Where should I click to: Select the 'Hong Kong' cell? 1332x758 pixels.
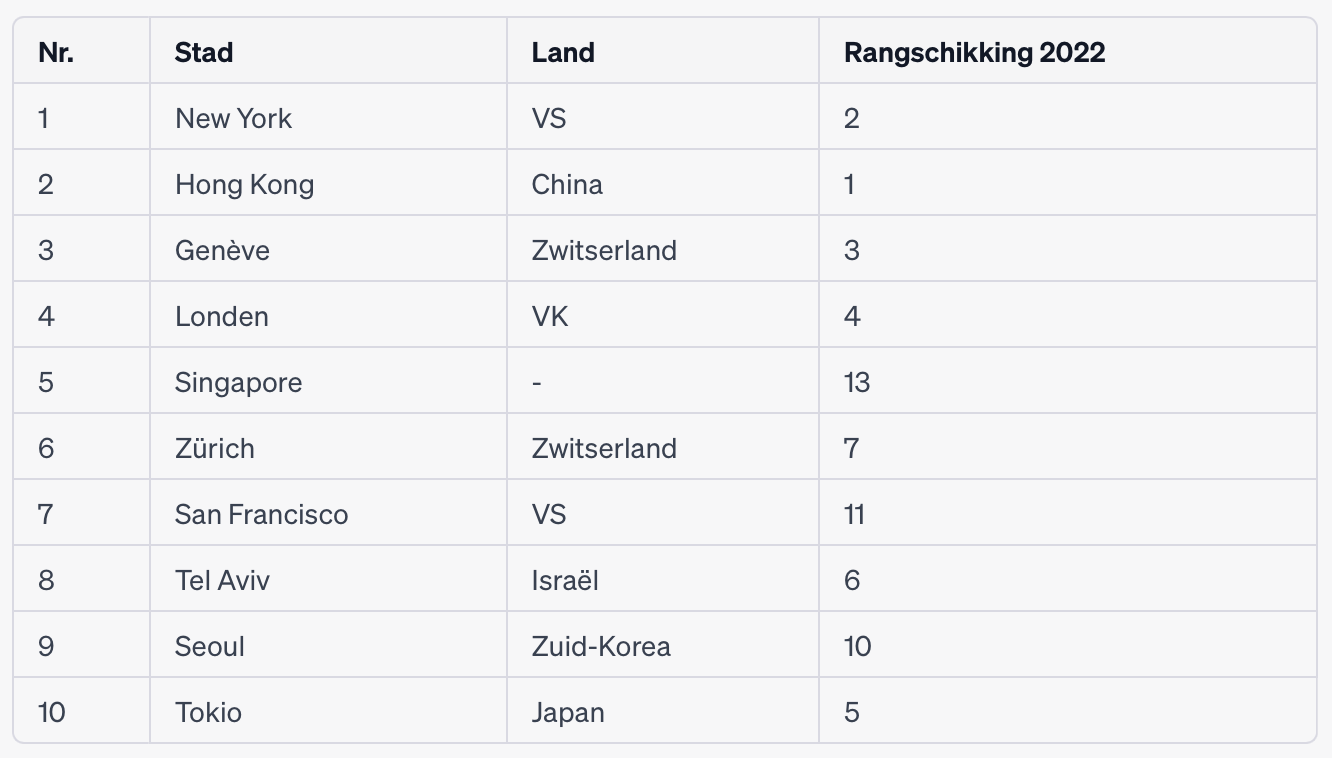tap(244, 184)
